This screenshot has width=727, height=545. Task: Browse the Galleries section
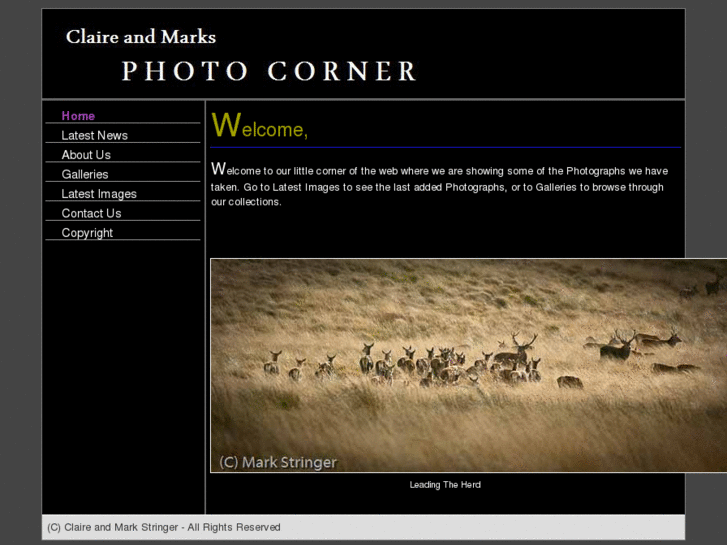pos(84,174)
